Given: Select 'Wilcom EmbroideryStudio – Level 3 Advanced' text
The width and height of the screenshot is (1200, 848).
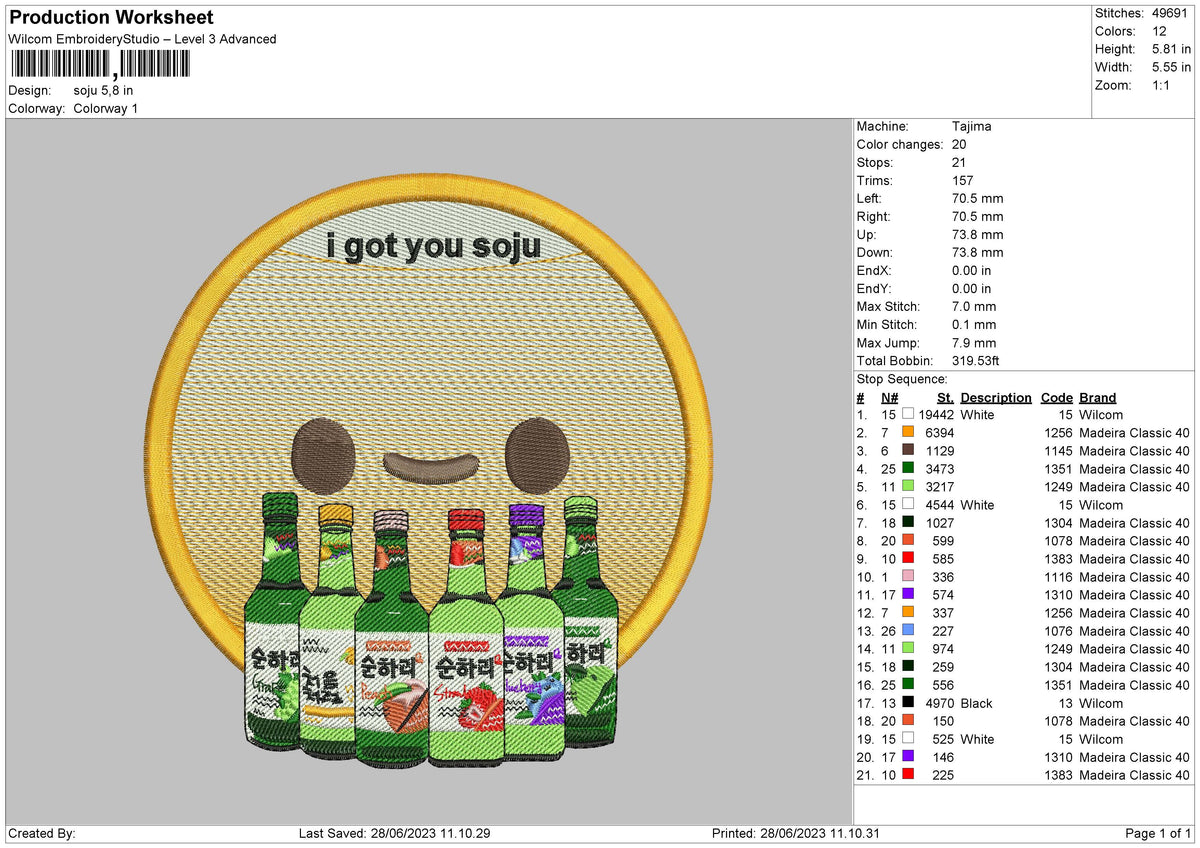Looking at the screenshot, I should point(142,39).
